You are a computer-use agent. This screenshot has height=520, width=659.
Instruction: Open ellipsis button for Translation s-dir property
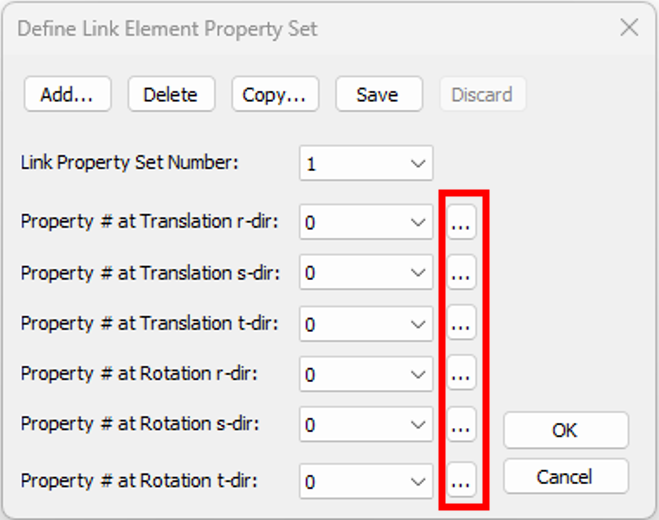click(461, 272)
